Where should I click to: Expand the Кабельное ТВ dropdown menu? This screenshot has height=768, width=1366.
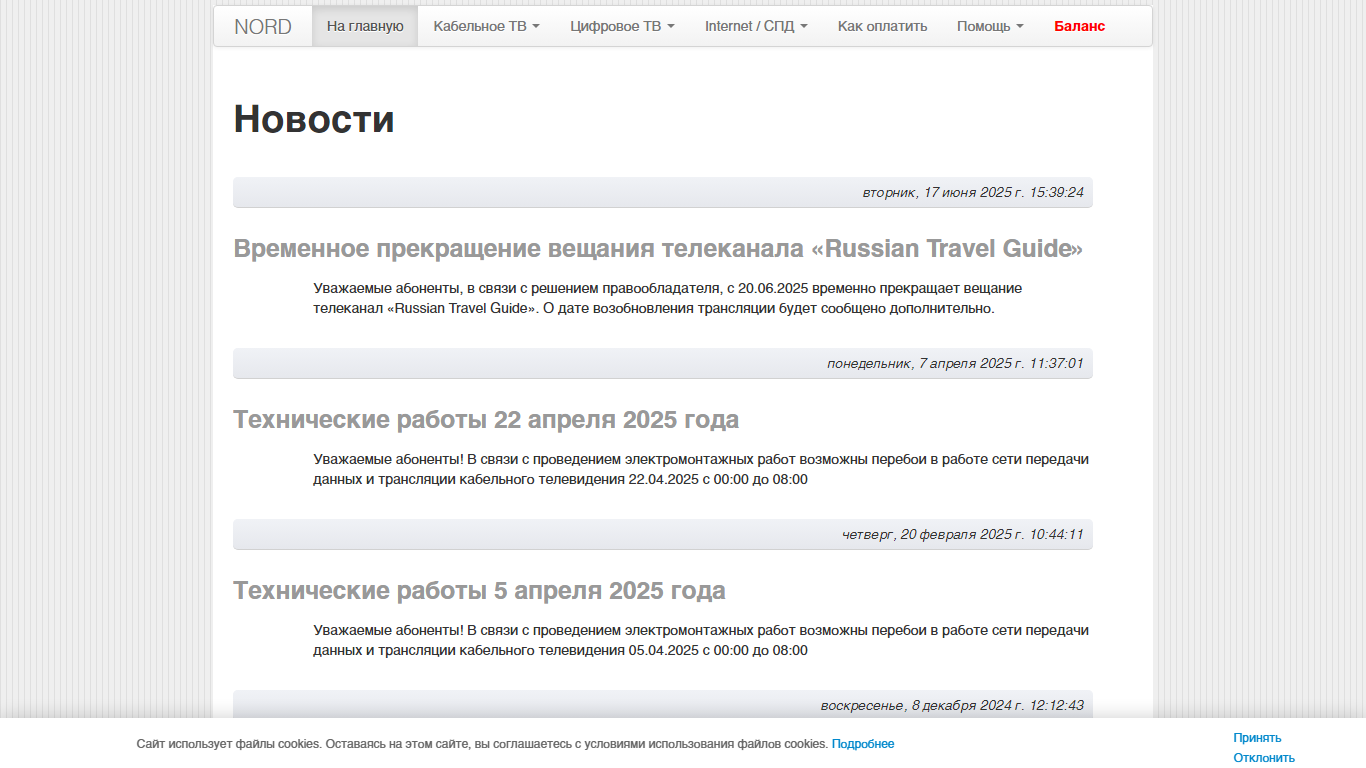(x=487, y=27)
